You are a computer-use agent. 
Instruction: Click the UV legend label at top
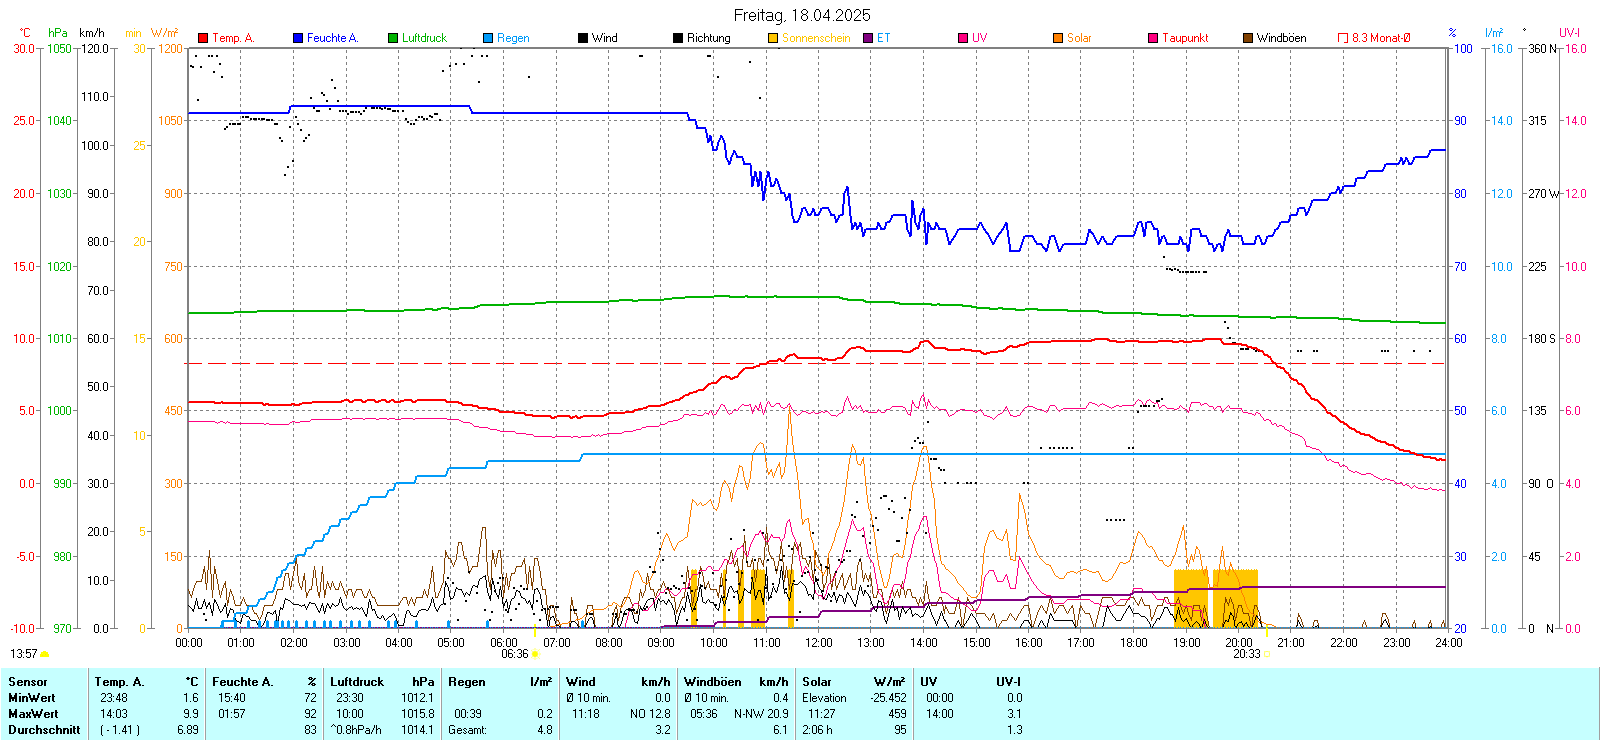[979, 38]
